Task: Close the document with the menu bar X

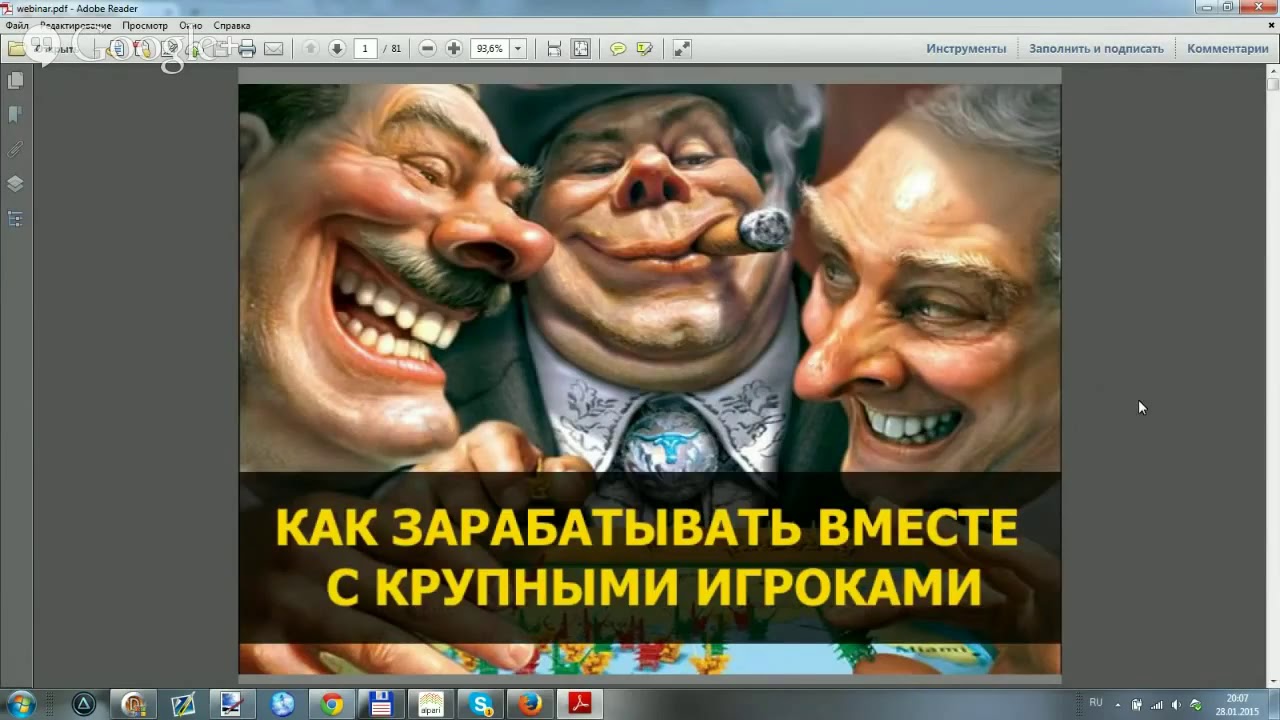Action: coord(1272,25)
